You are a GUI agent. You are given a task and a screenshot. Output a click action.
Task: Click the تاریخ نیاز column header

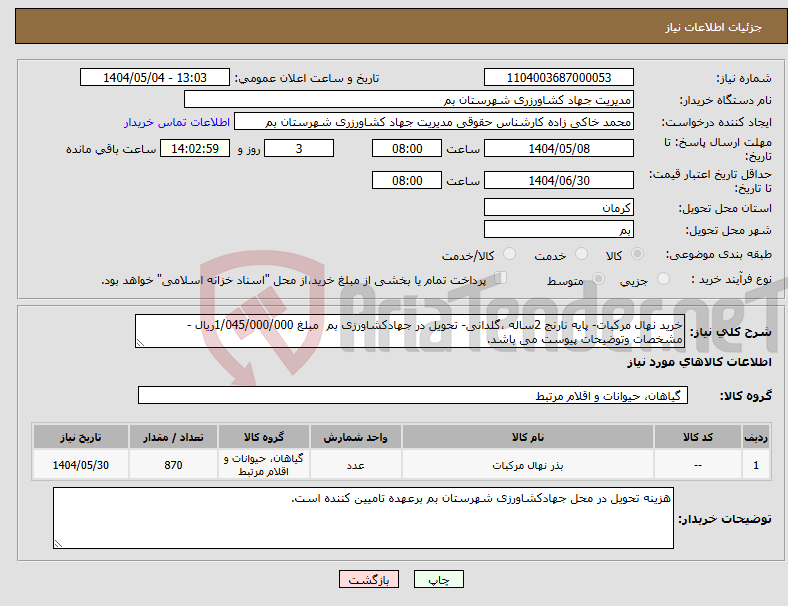click(81, 437)
